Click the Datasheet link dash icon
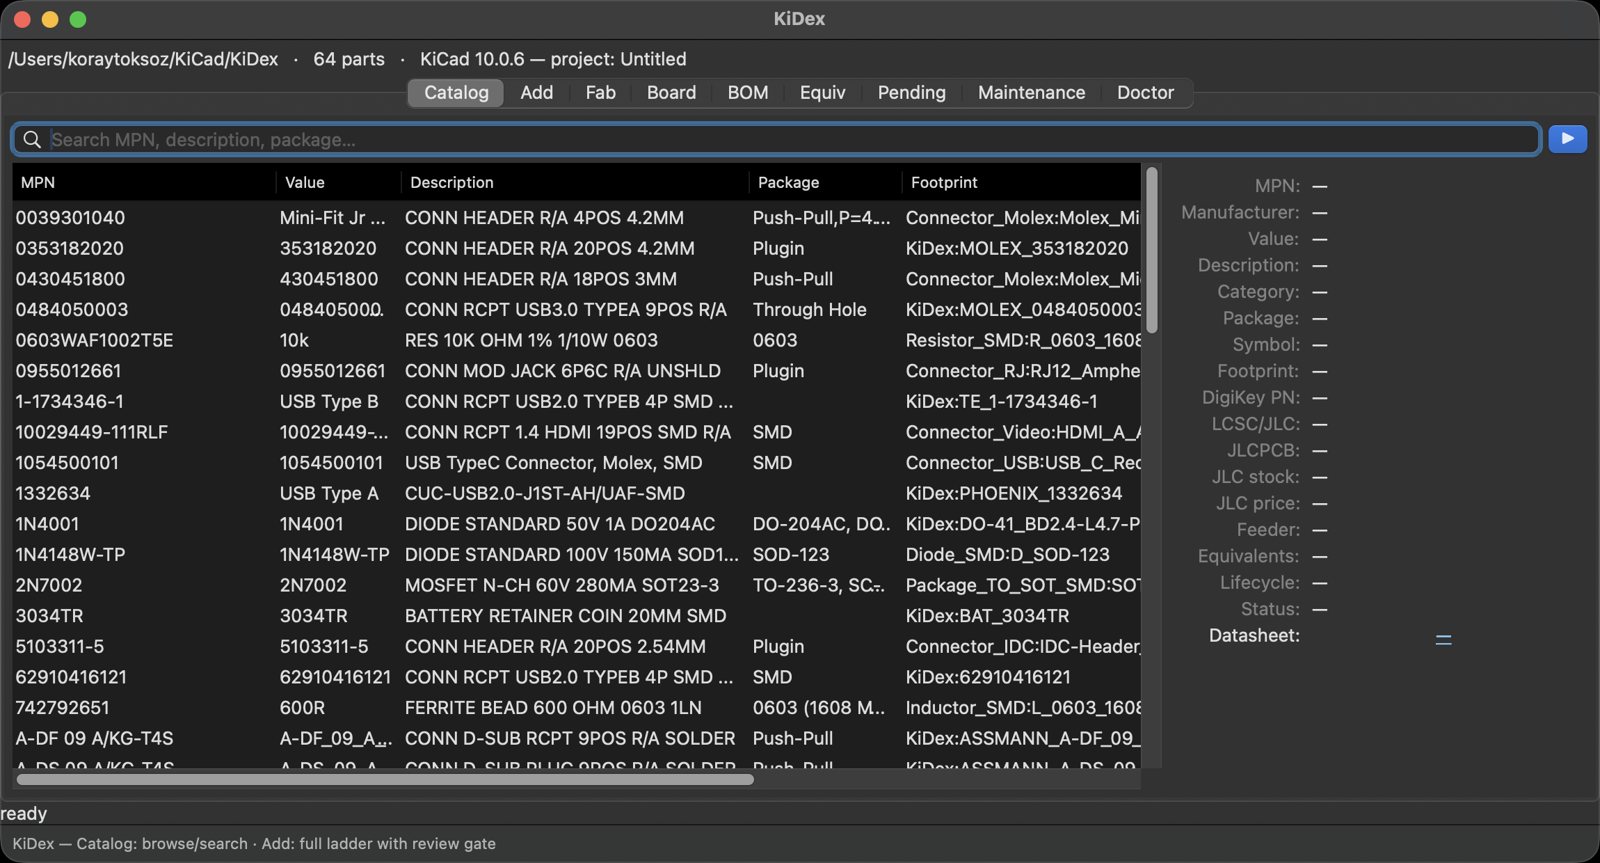Screen dimensions: 1600x863 (1443, 639)
